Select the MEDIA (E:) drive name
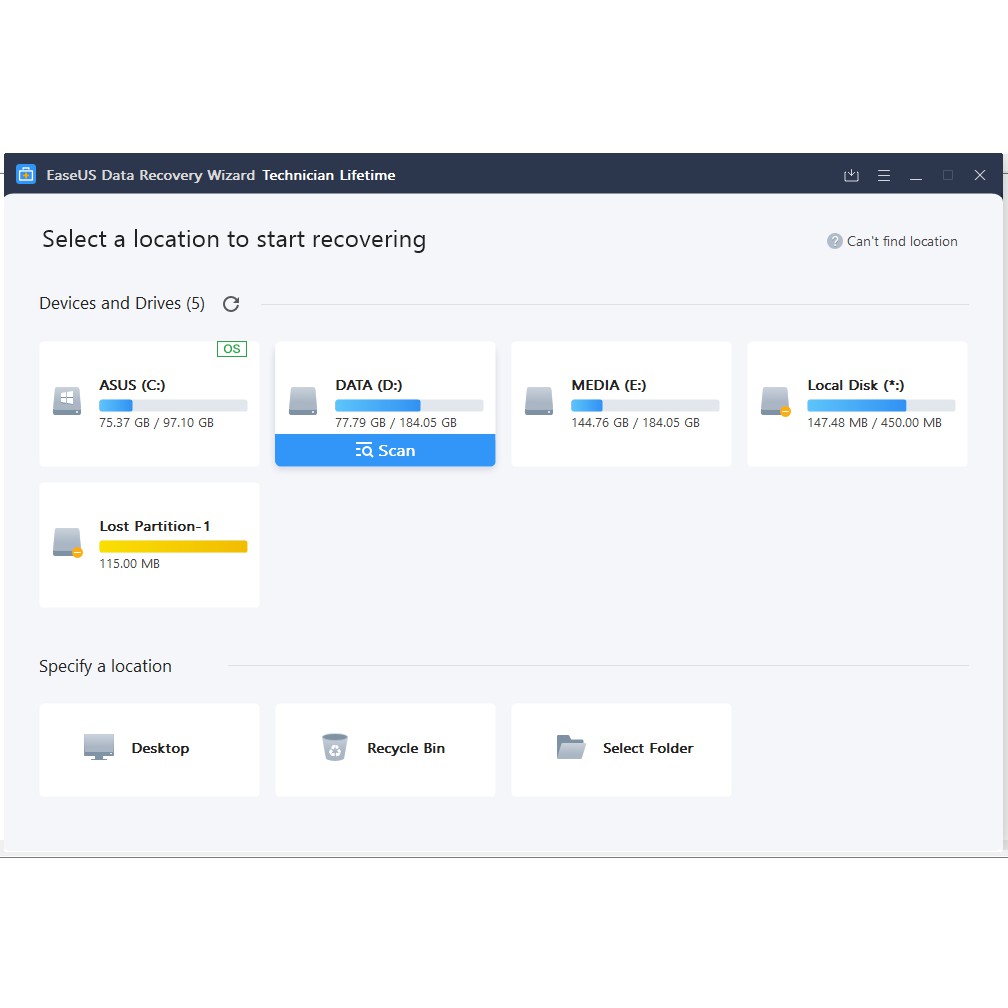The height and width of the screenshot is (1008, 1008). coord(609,385)
